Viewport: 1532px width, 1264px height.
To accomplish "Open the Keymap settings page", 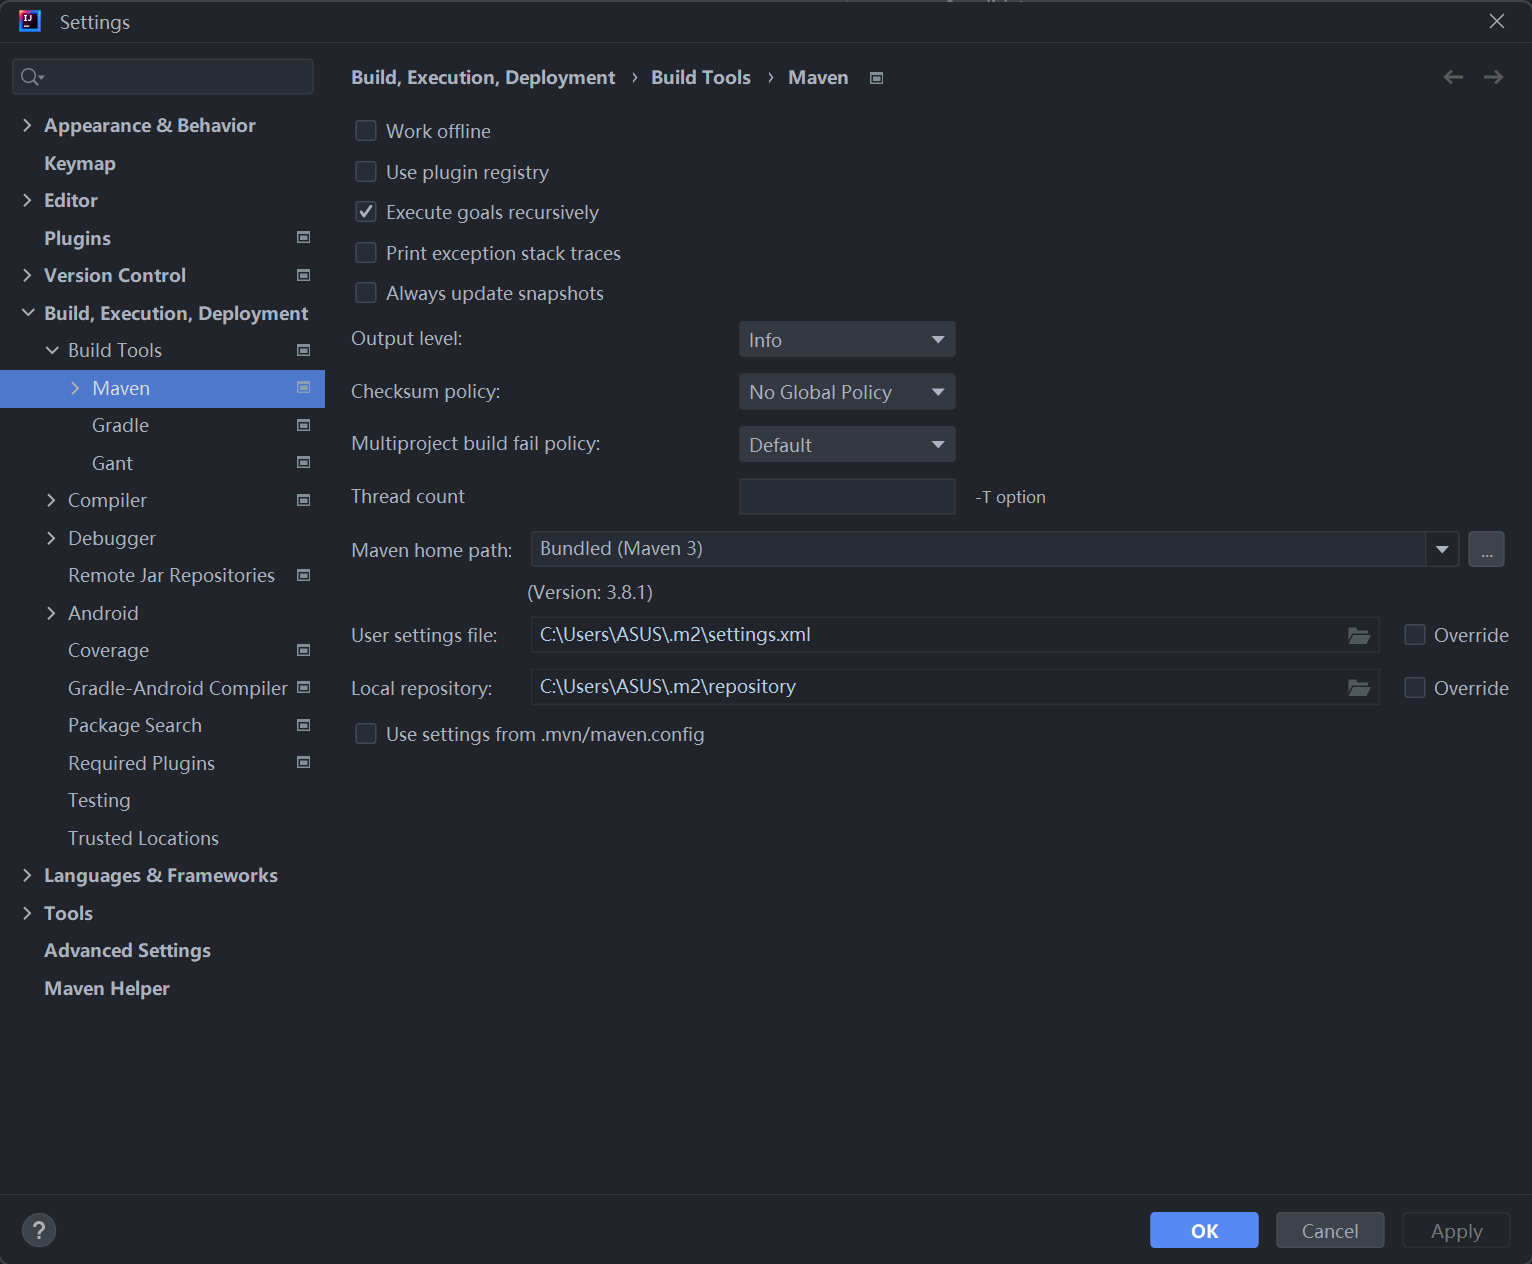I will (x=80, y=163).
